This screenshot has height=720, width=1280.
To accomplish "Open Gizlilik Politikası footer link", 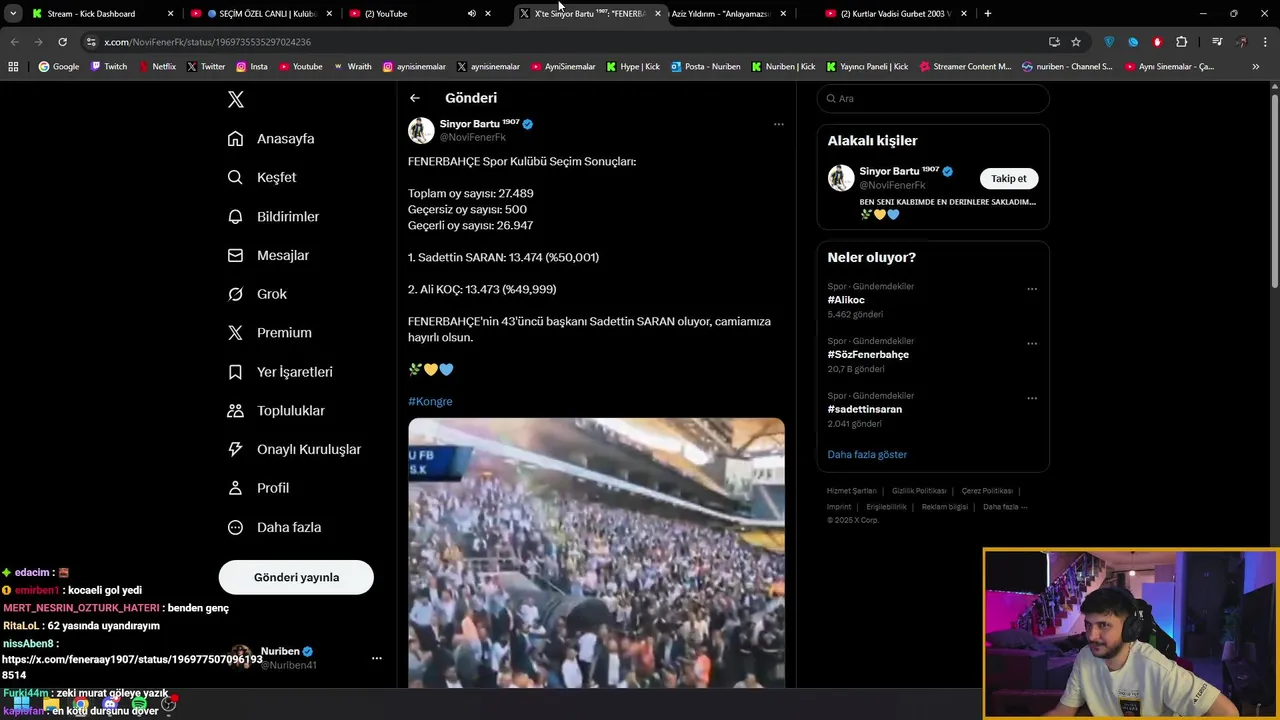I will (x=919, y=491).
